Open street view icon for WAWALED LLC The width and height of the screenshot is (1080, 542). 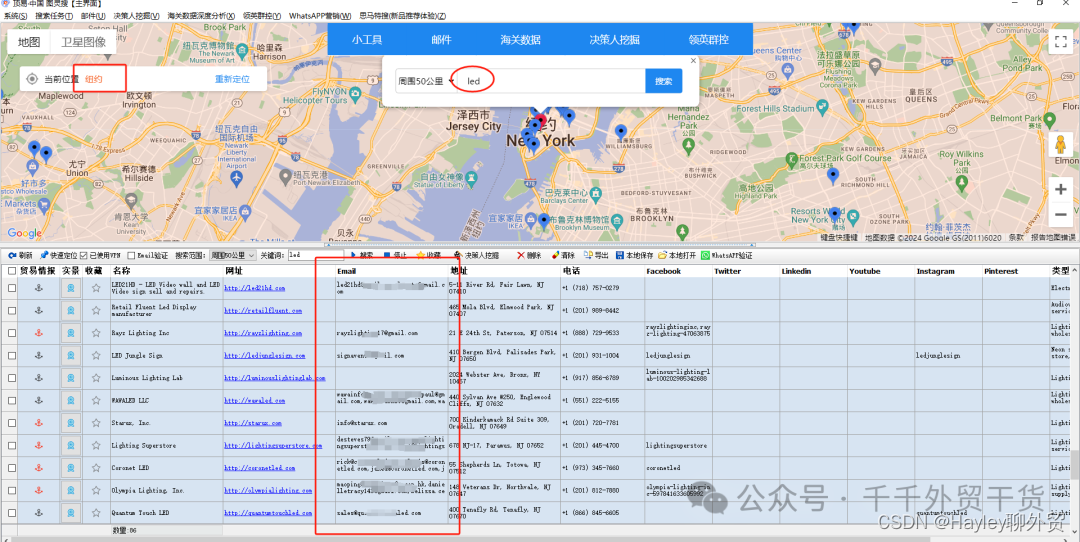(70, 400)
